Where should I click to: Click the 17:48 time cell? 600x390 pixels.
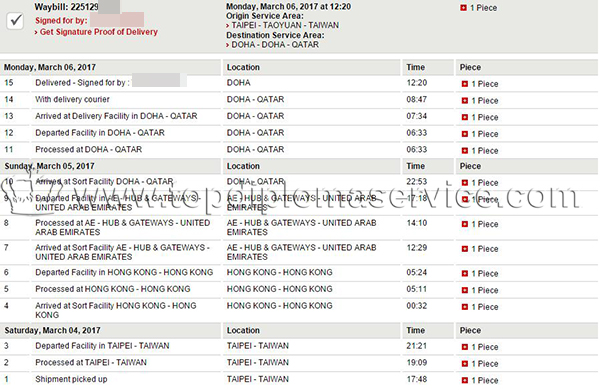coord(417,379)
